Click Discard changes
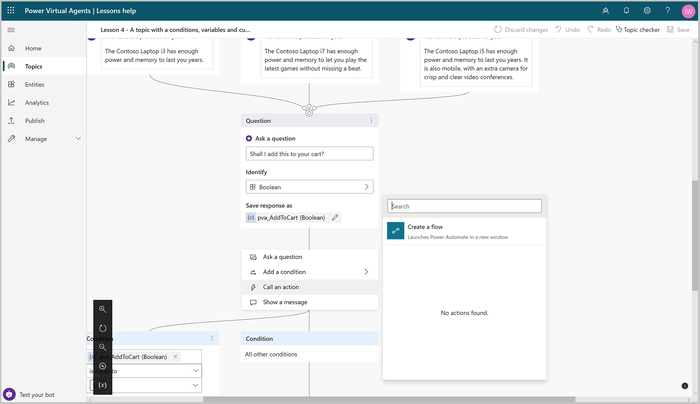 (521, 30)
